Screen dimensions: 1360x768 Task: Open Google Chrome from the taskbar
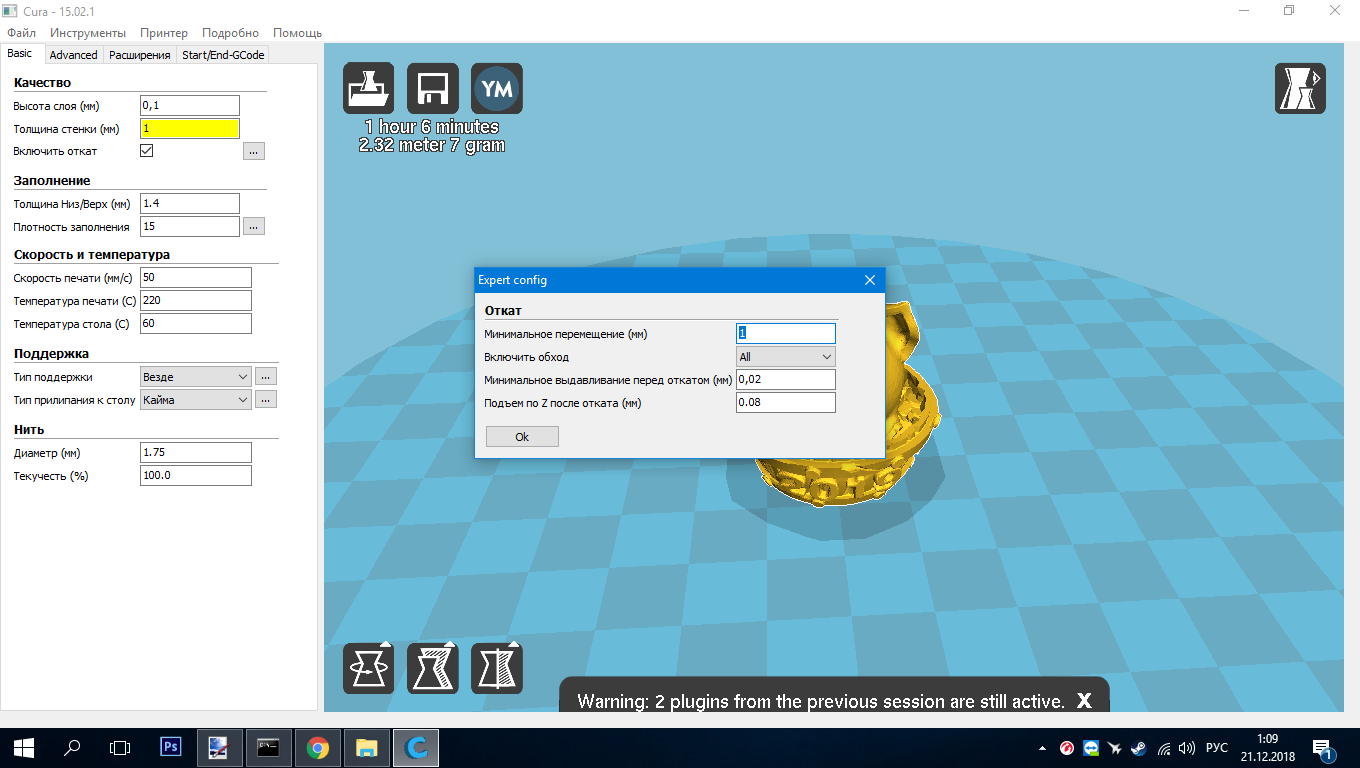pos(318,746)
